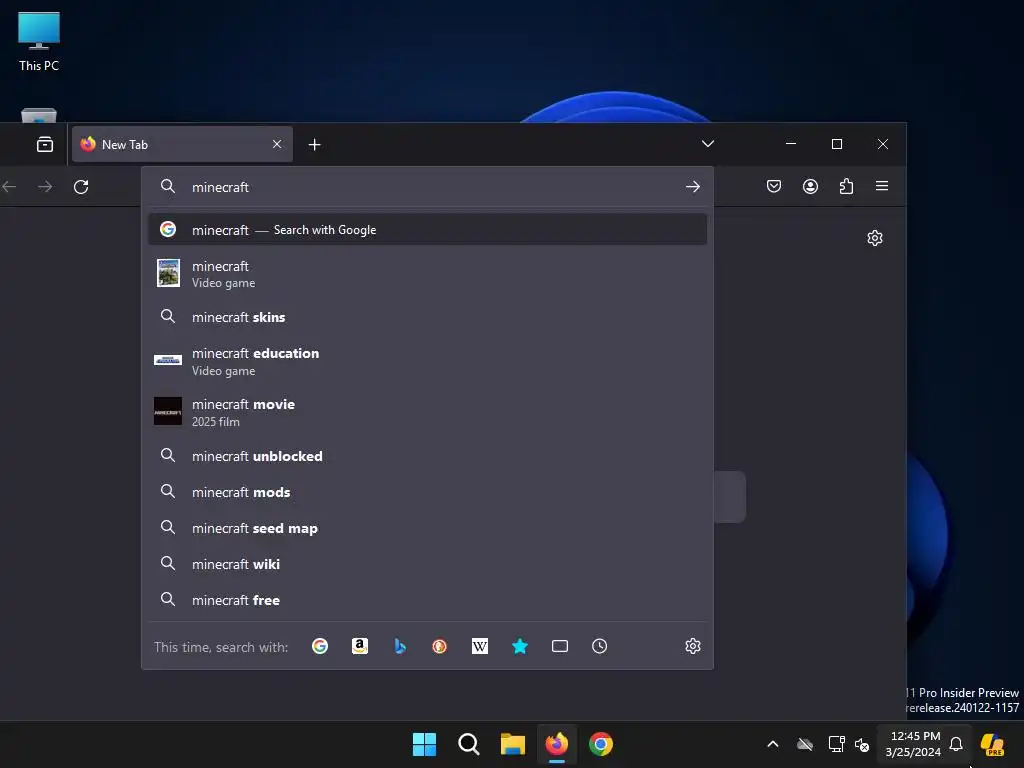Open taskbar Search
Image resolution: width=1024 pixels, height=768 pixels.
[468, 744]
